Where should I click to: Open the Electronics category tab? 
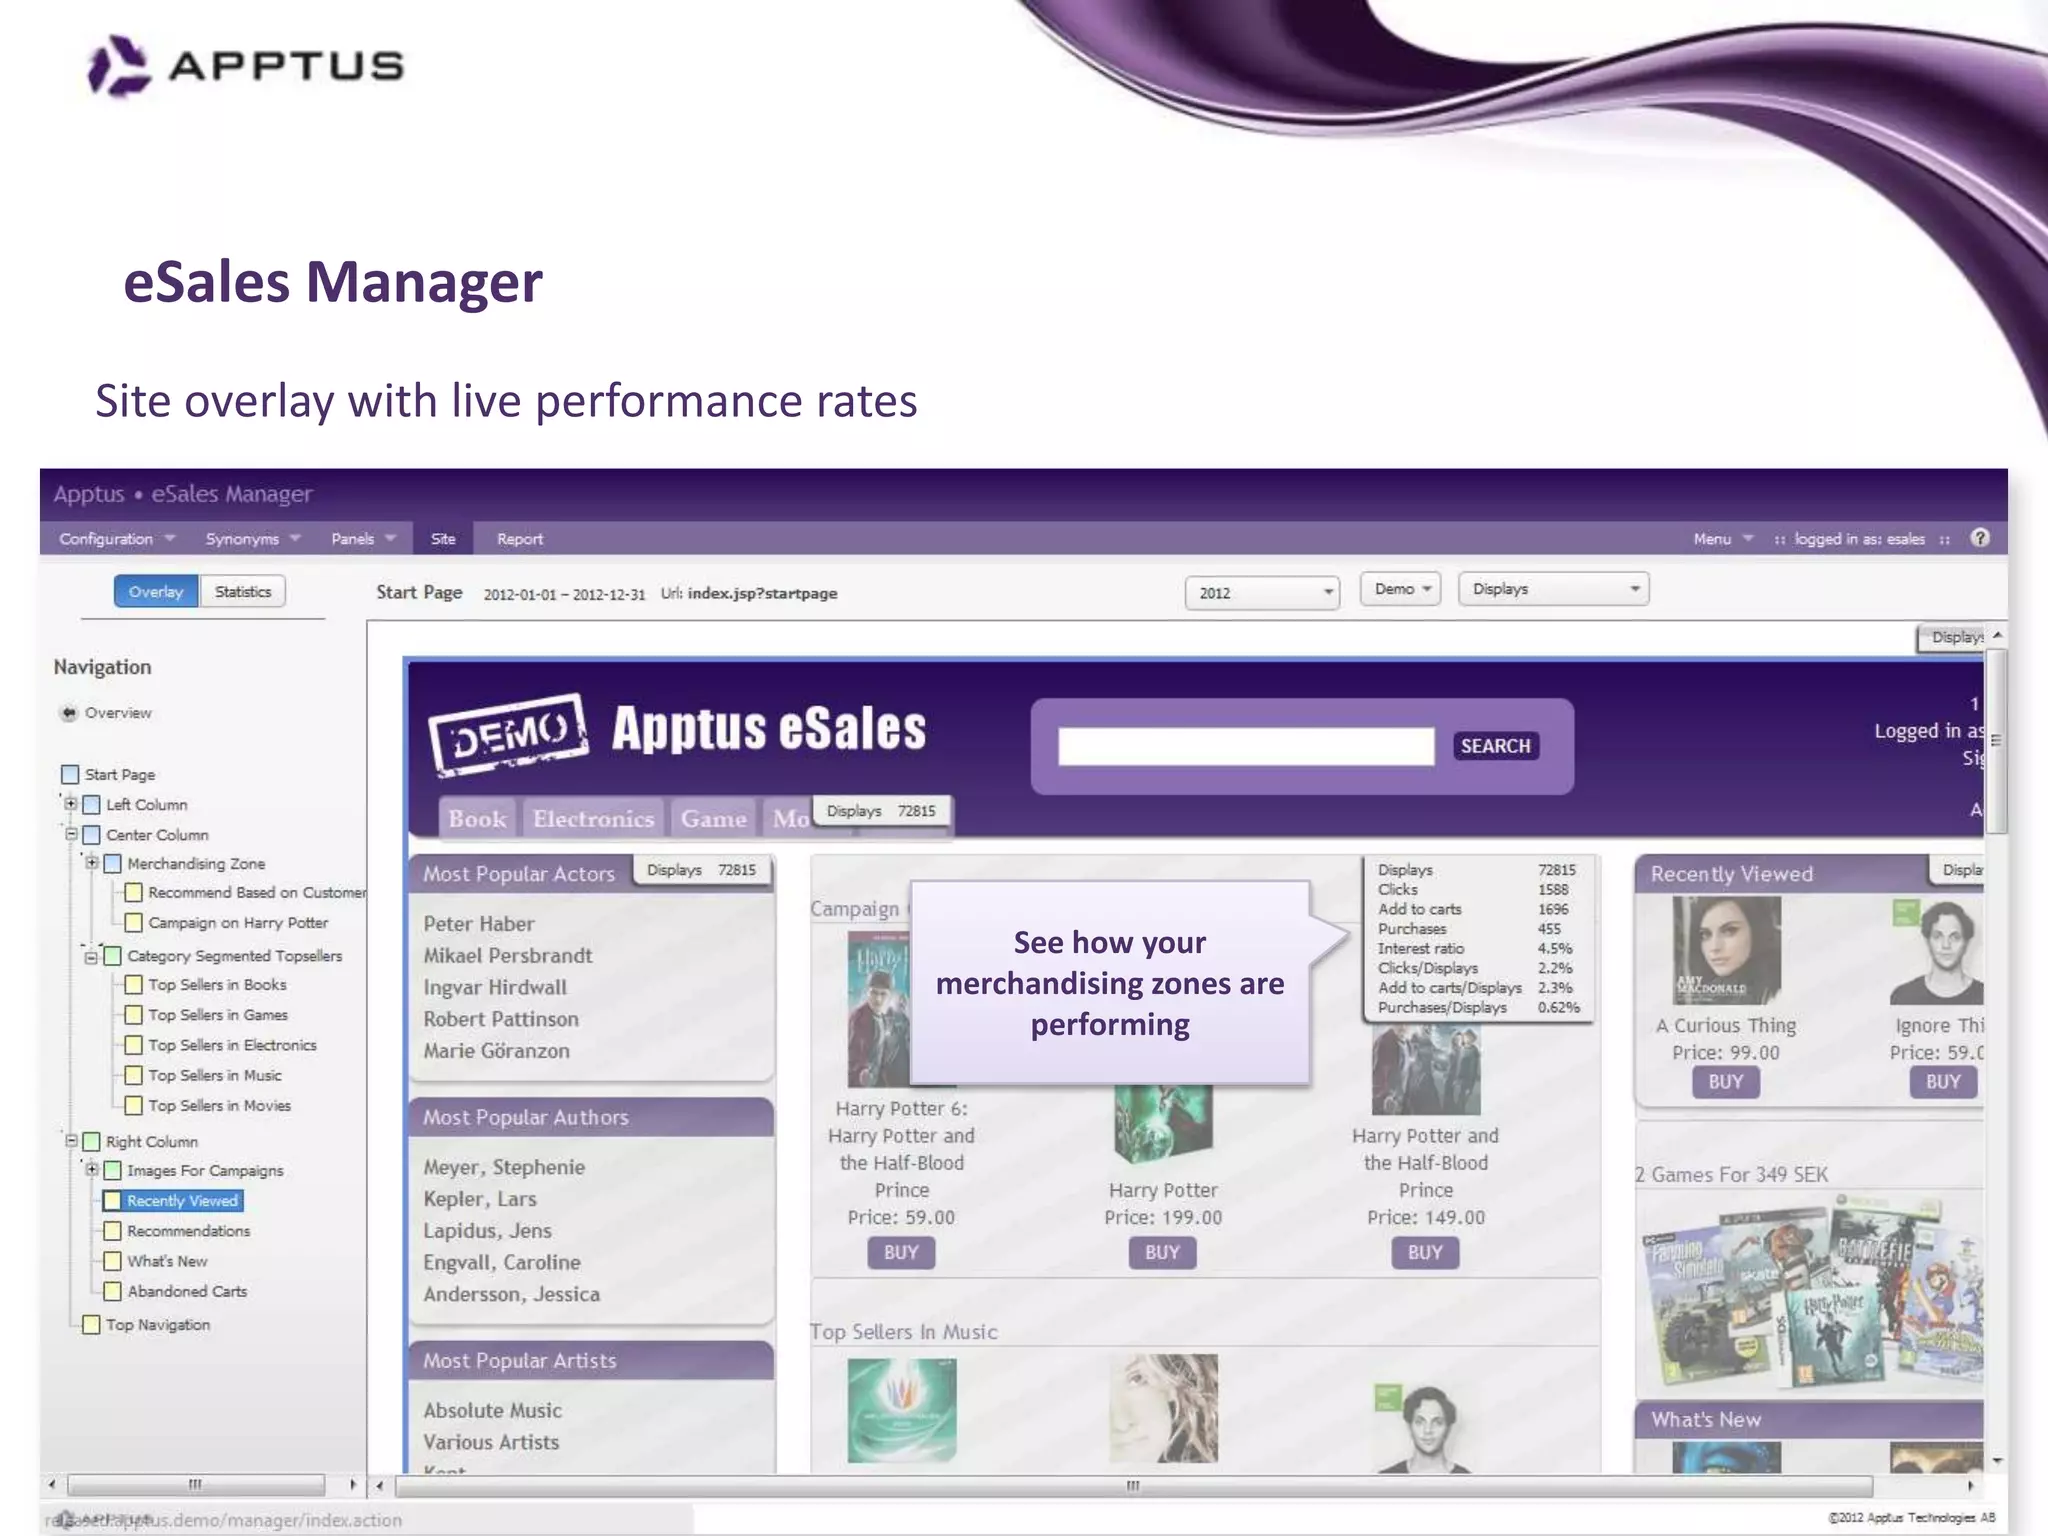[593, 818]
